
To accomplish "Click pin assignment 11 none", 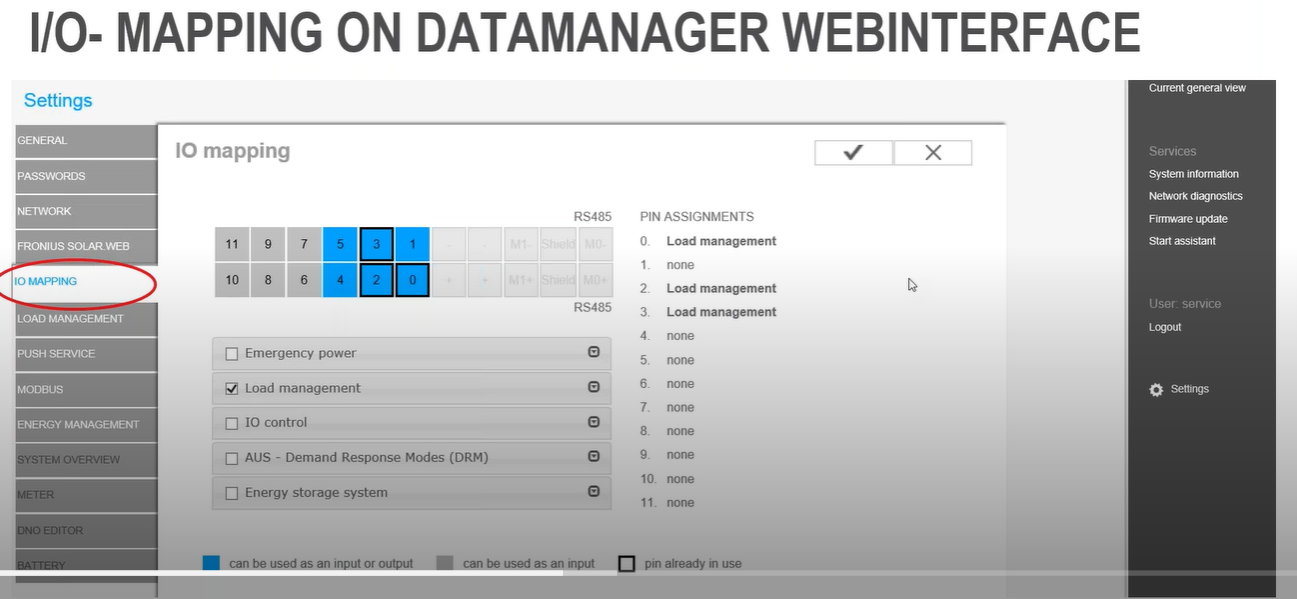I will [x=680, y=503].
